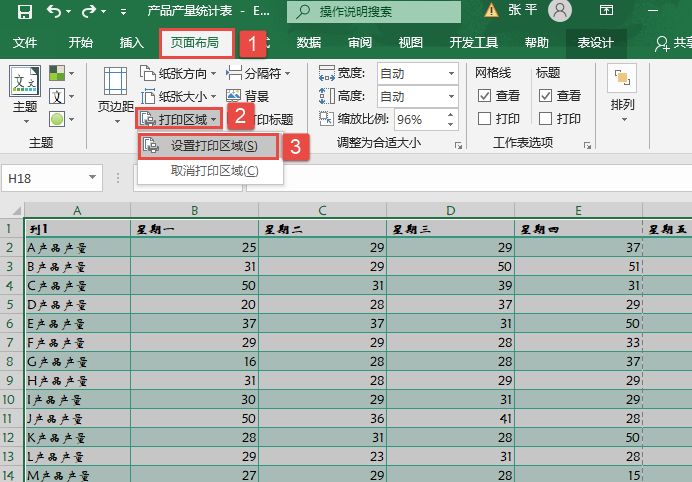Click the 星期三 header cell
The height and width of the screenshot is (482, 692).
pos(451,229)
